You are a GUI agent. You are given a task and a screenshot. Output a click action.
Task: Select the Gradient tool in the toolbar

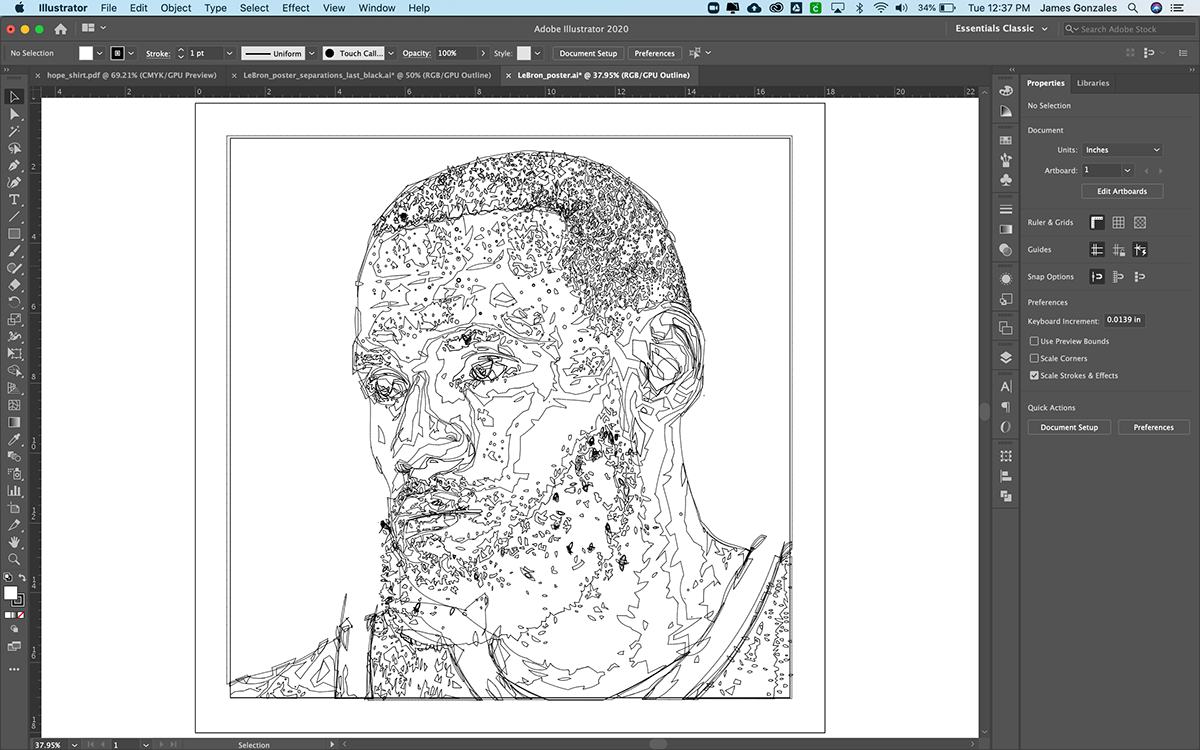point(14,422)
